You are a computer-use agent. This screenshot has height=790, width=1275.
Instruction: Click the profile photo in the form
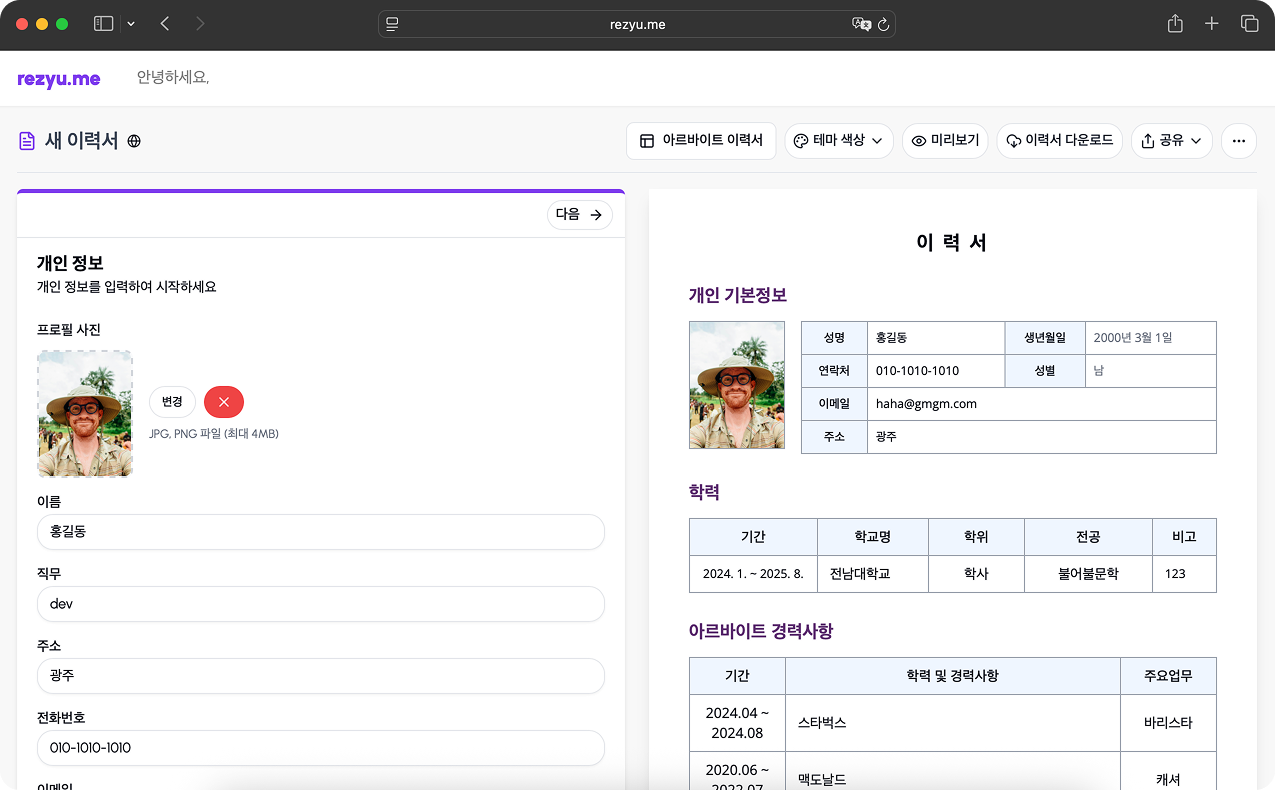tap(85, 414)
